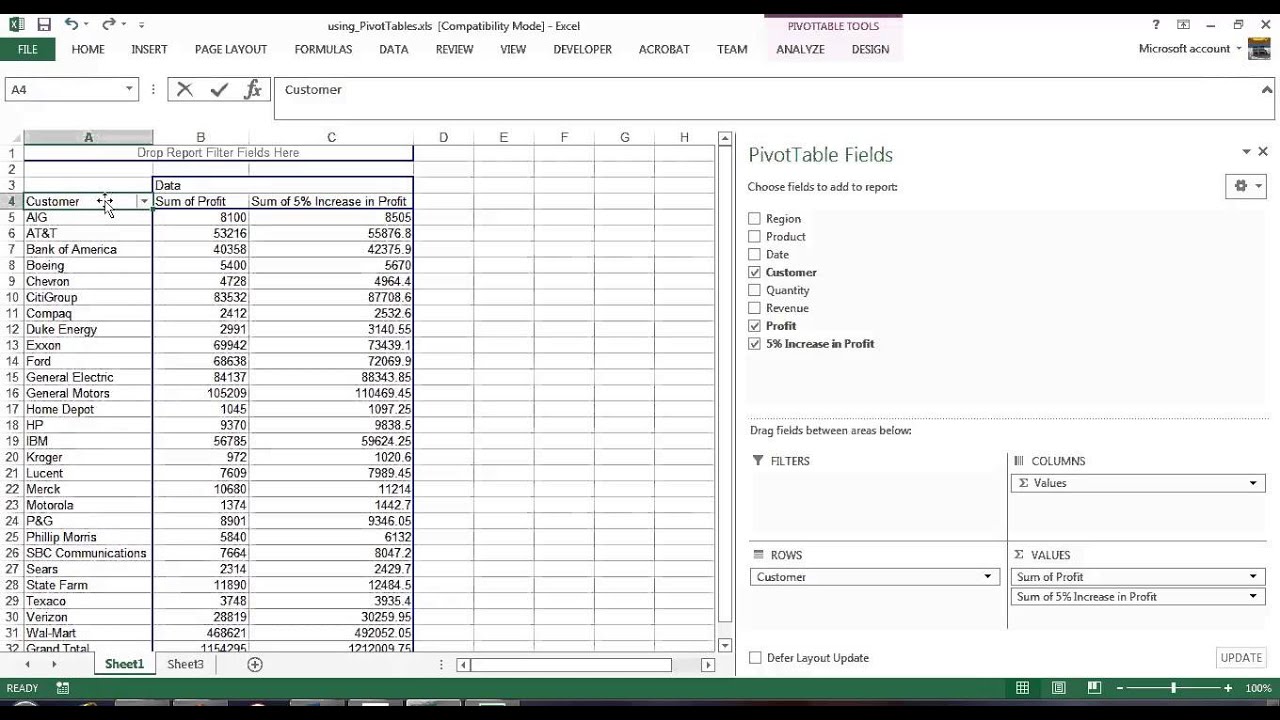The height and width of the screenshot is (720, 1280).
Task: Click vertical scrollbar down arrow
Action: click(725, 645)
